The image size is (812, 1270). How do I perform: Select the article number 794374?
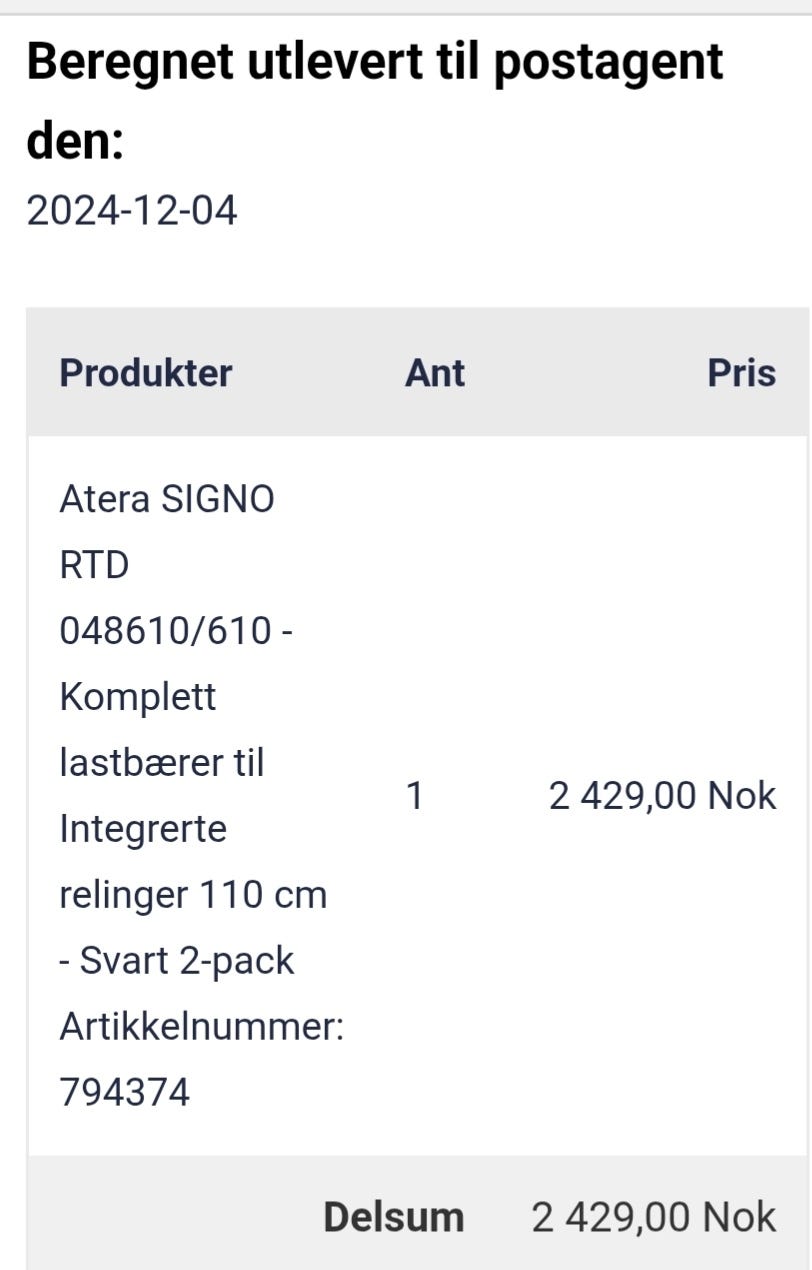pos(125,1093)
